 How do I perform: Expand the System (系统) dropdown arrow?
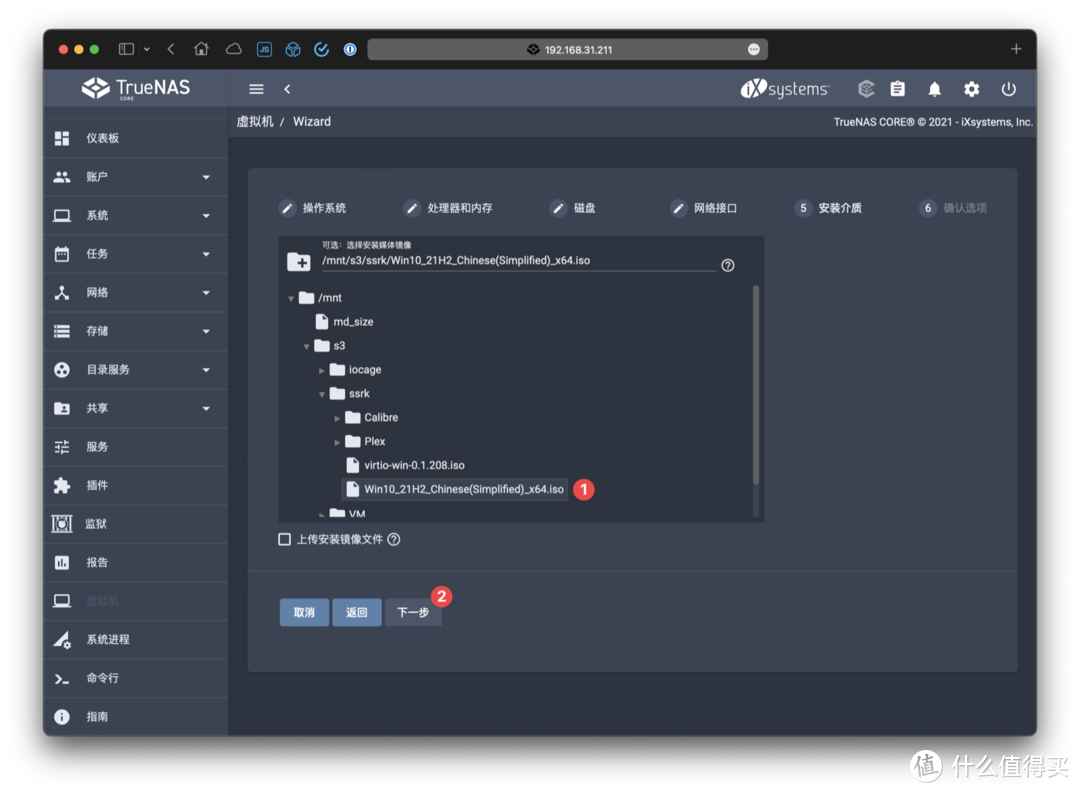click(206, 216)
